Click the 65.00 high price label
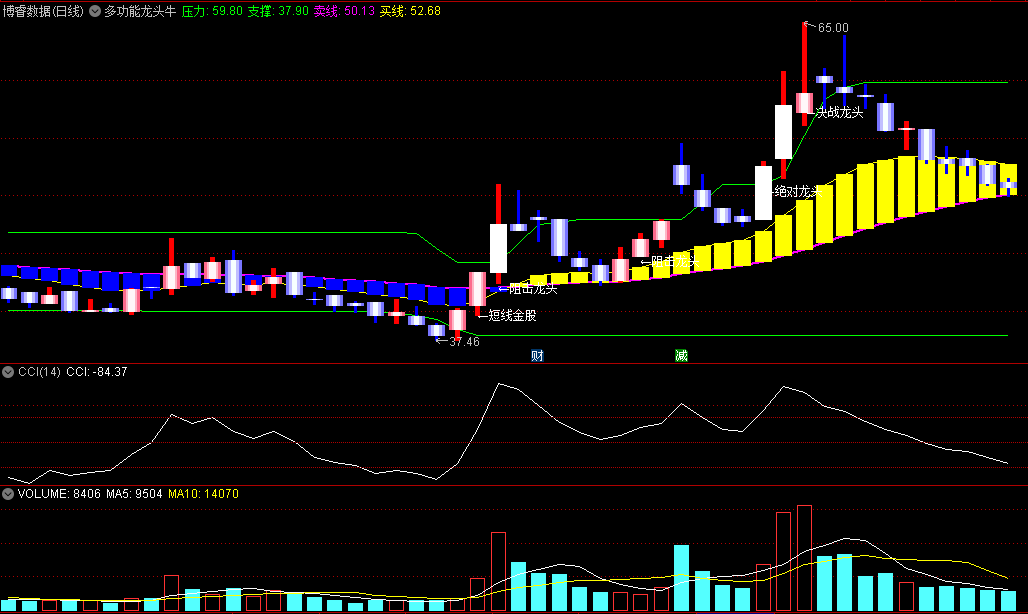This screenshot has height=614, width=1028. (833, 28)
